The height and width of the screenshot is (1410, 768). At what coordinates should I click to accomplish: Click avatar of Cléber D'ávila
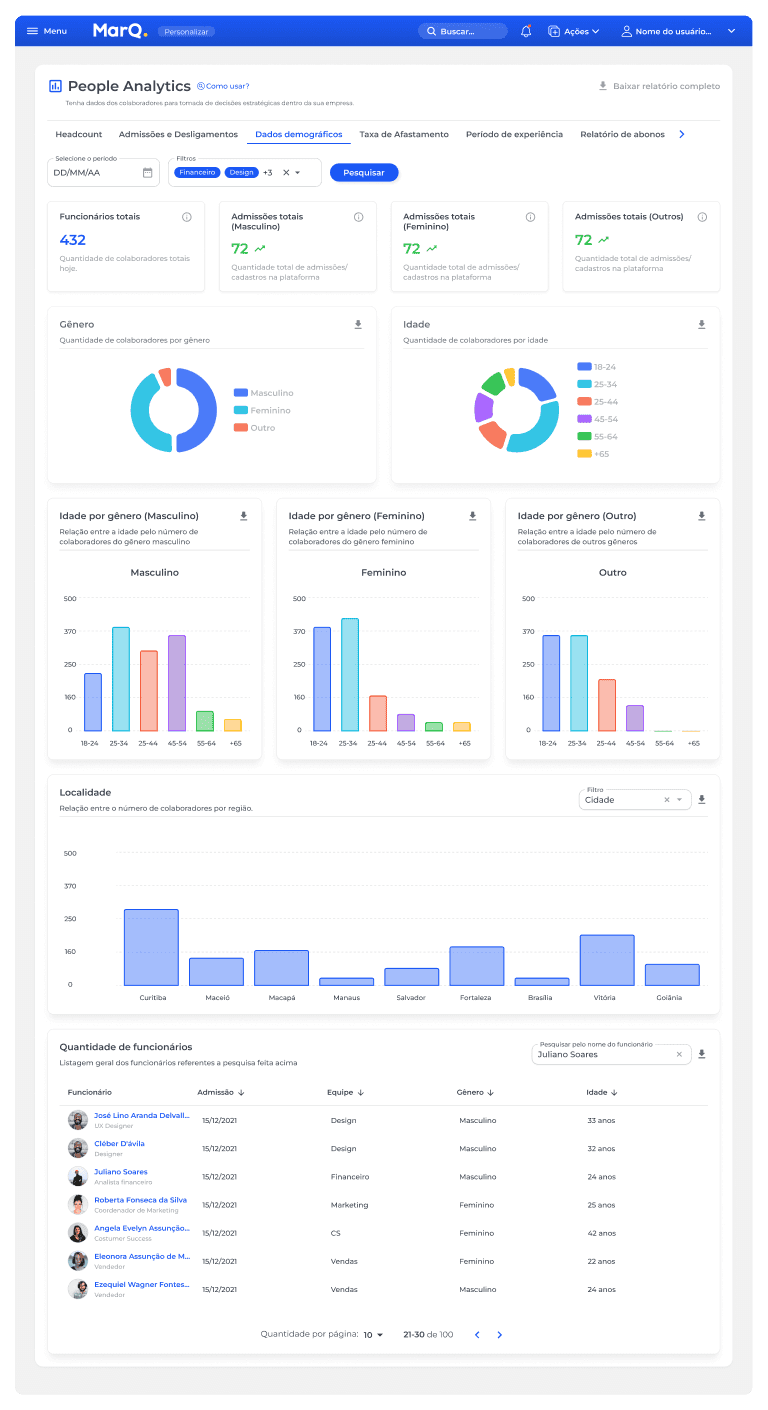click(x=77, y=1148)
